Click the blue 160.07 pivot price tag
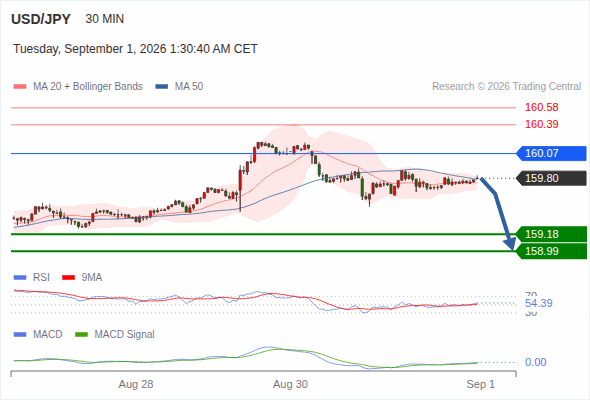This screenshot has width=590, height=400. point(551,154)
